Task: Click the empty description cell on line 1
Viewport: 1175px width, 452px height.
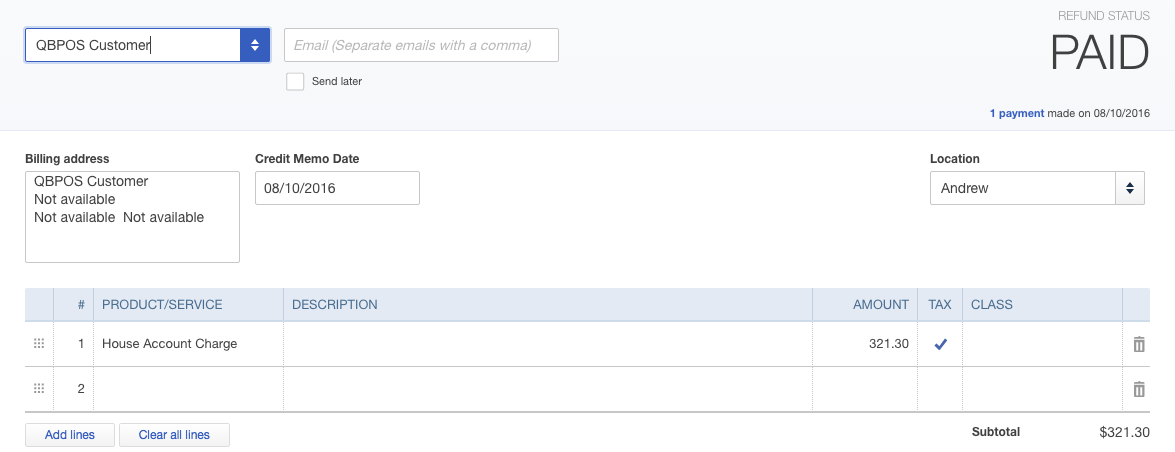Action: [548, 344]
